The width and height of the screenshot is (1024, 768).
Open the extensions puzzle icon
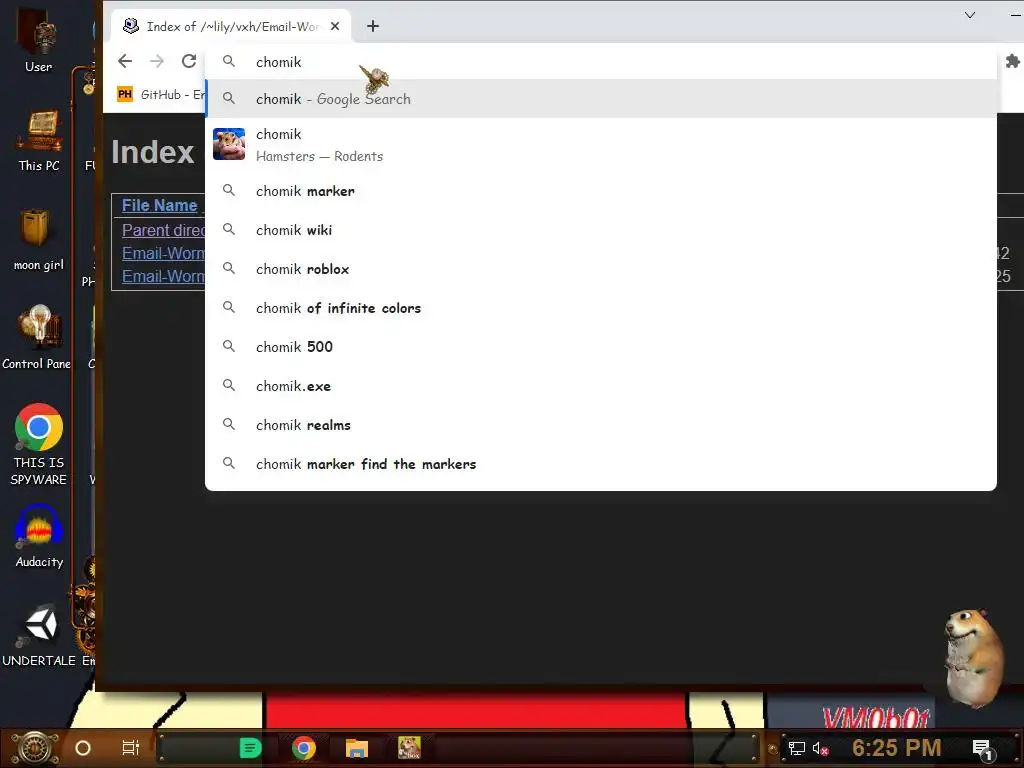click(1012, 61)
